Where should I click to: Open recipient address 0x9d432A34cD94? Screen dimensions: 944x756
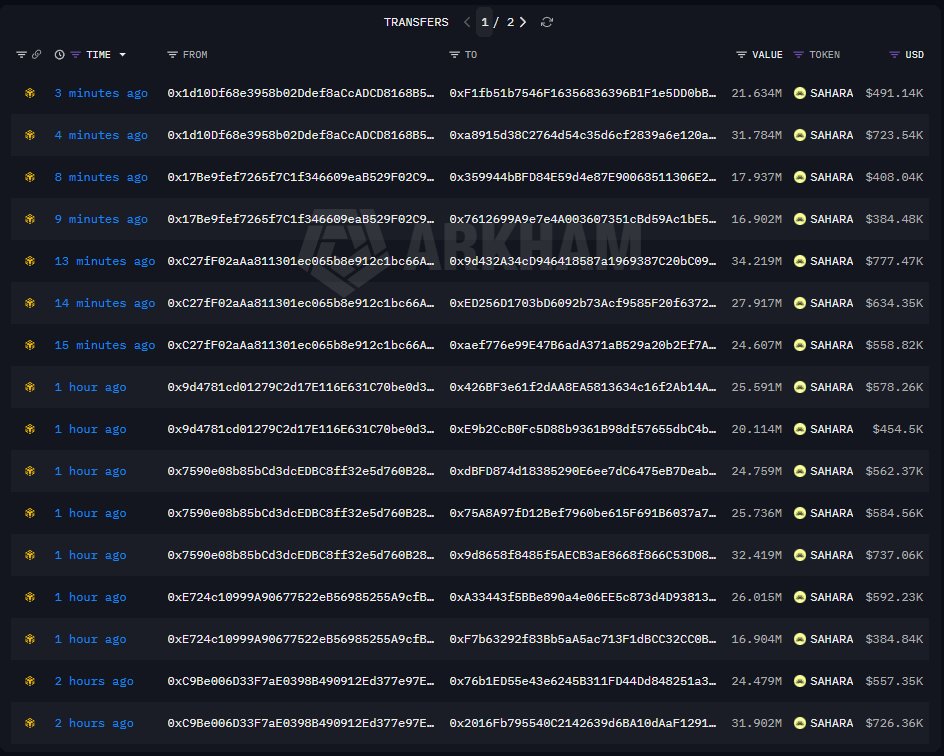583,261
